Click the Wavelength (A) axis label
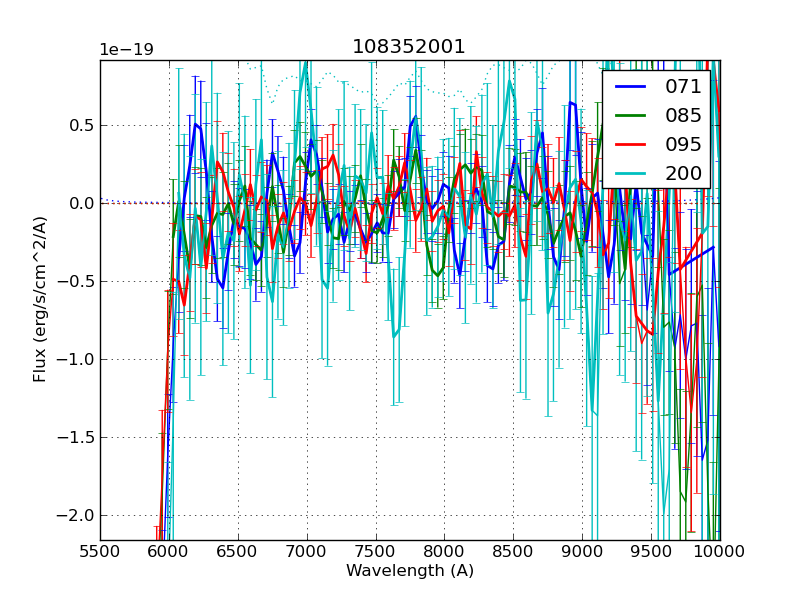800x600 pixels. pyautogui.click(x=410, y=571)
